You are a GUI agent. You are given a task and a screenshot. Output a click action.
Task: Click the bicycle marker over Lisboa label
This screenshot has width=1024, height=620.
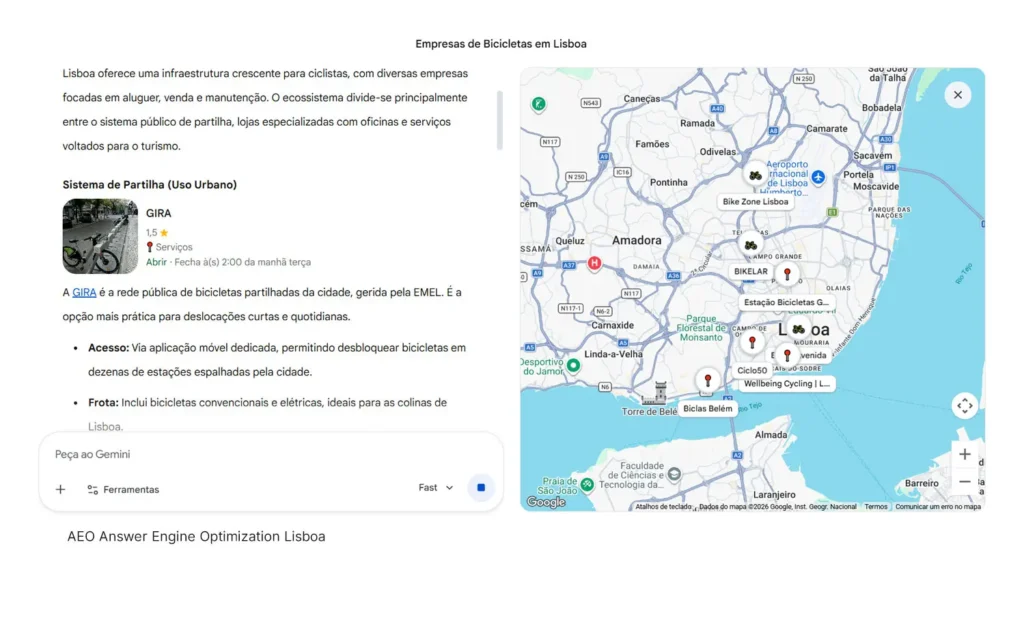click(798, 329)
